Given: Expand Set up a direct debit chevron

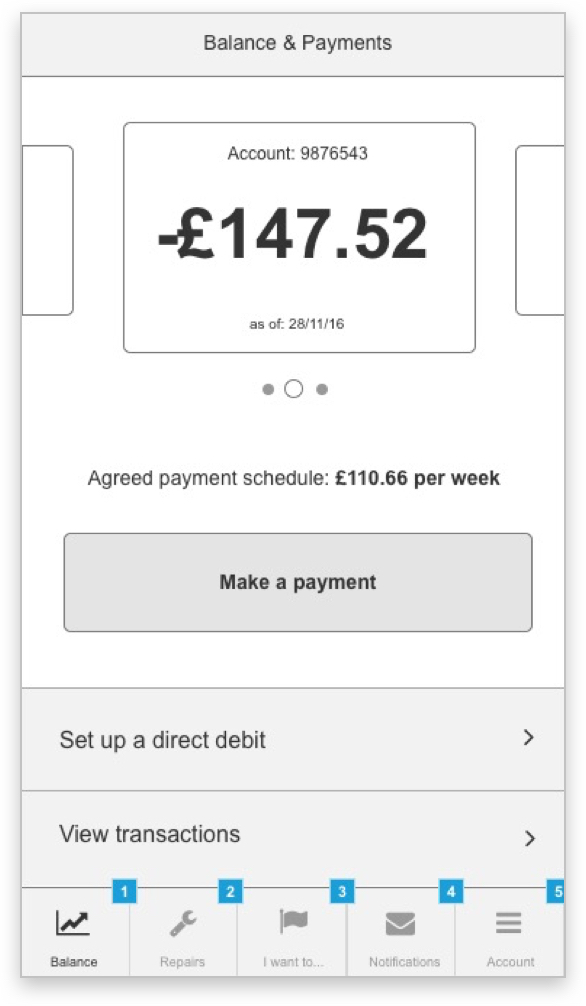Looking at the screenshot, I should tap(529, 738).
